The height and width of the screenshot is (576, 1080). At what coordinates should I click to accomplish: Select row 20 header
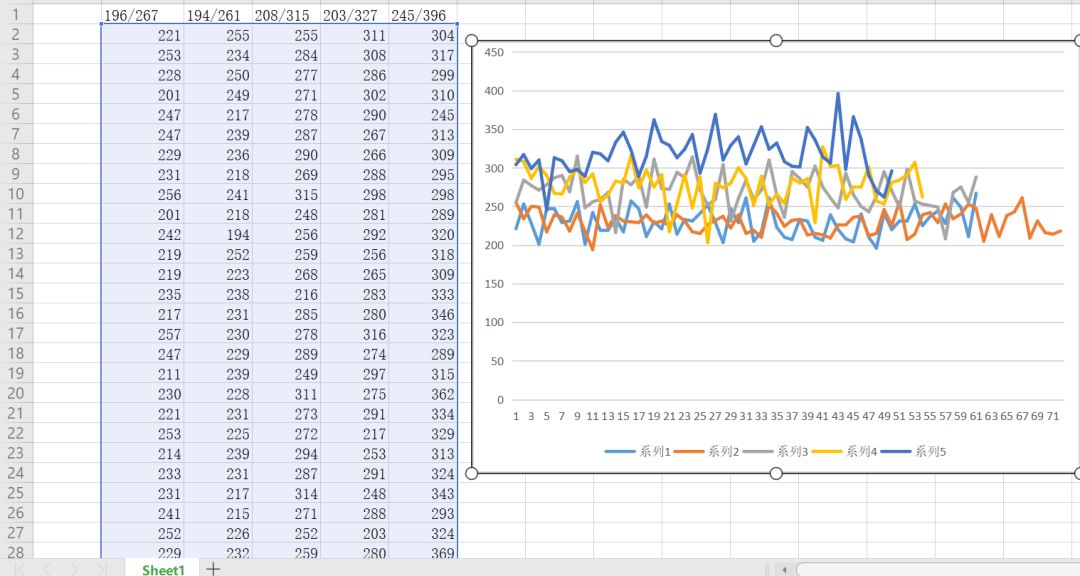pyautogui.click(x=16, y=393)
